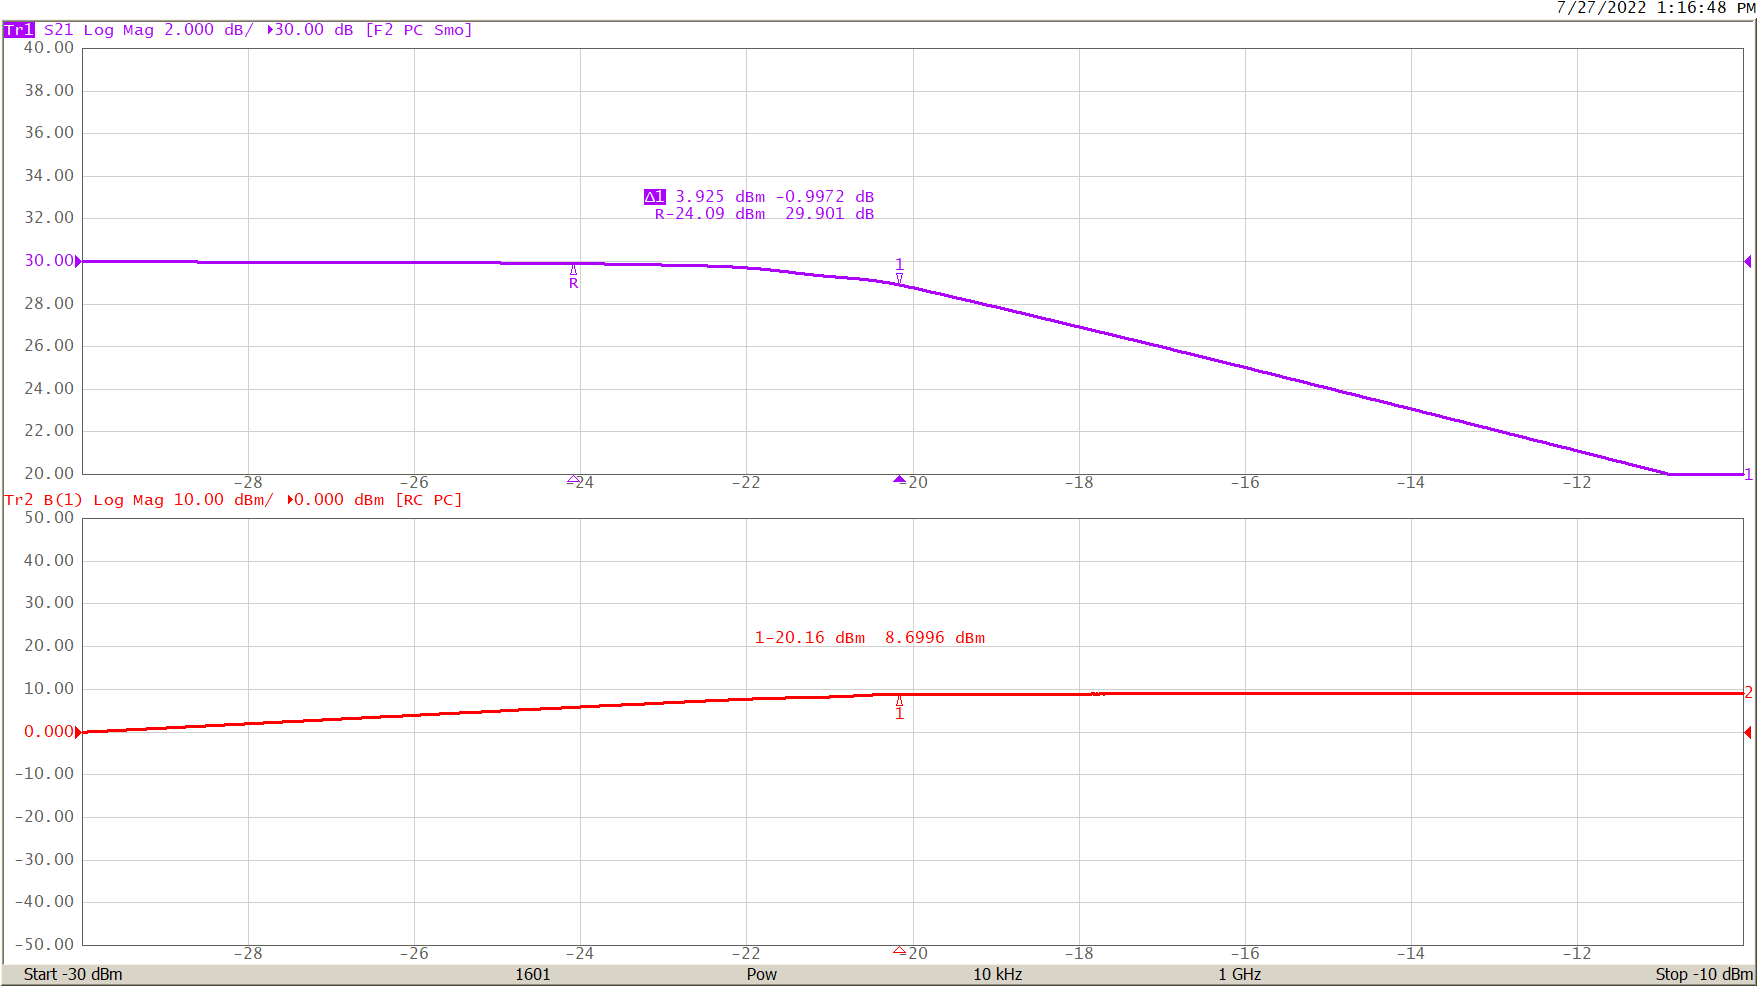Click the red reference level arrow on right edge
Screen dimensions: 1757x986
tap(1747, 733)
